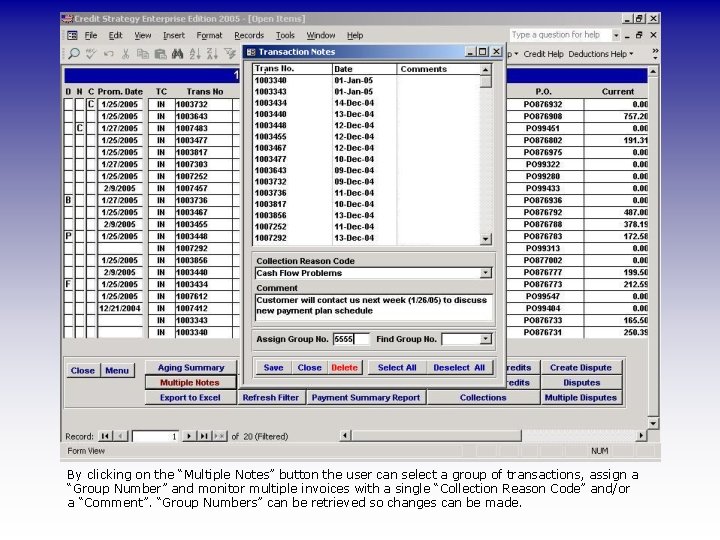
Task: Select the row with Trans No. 1003434 in notes list
Action: point(366,103)
